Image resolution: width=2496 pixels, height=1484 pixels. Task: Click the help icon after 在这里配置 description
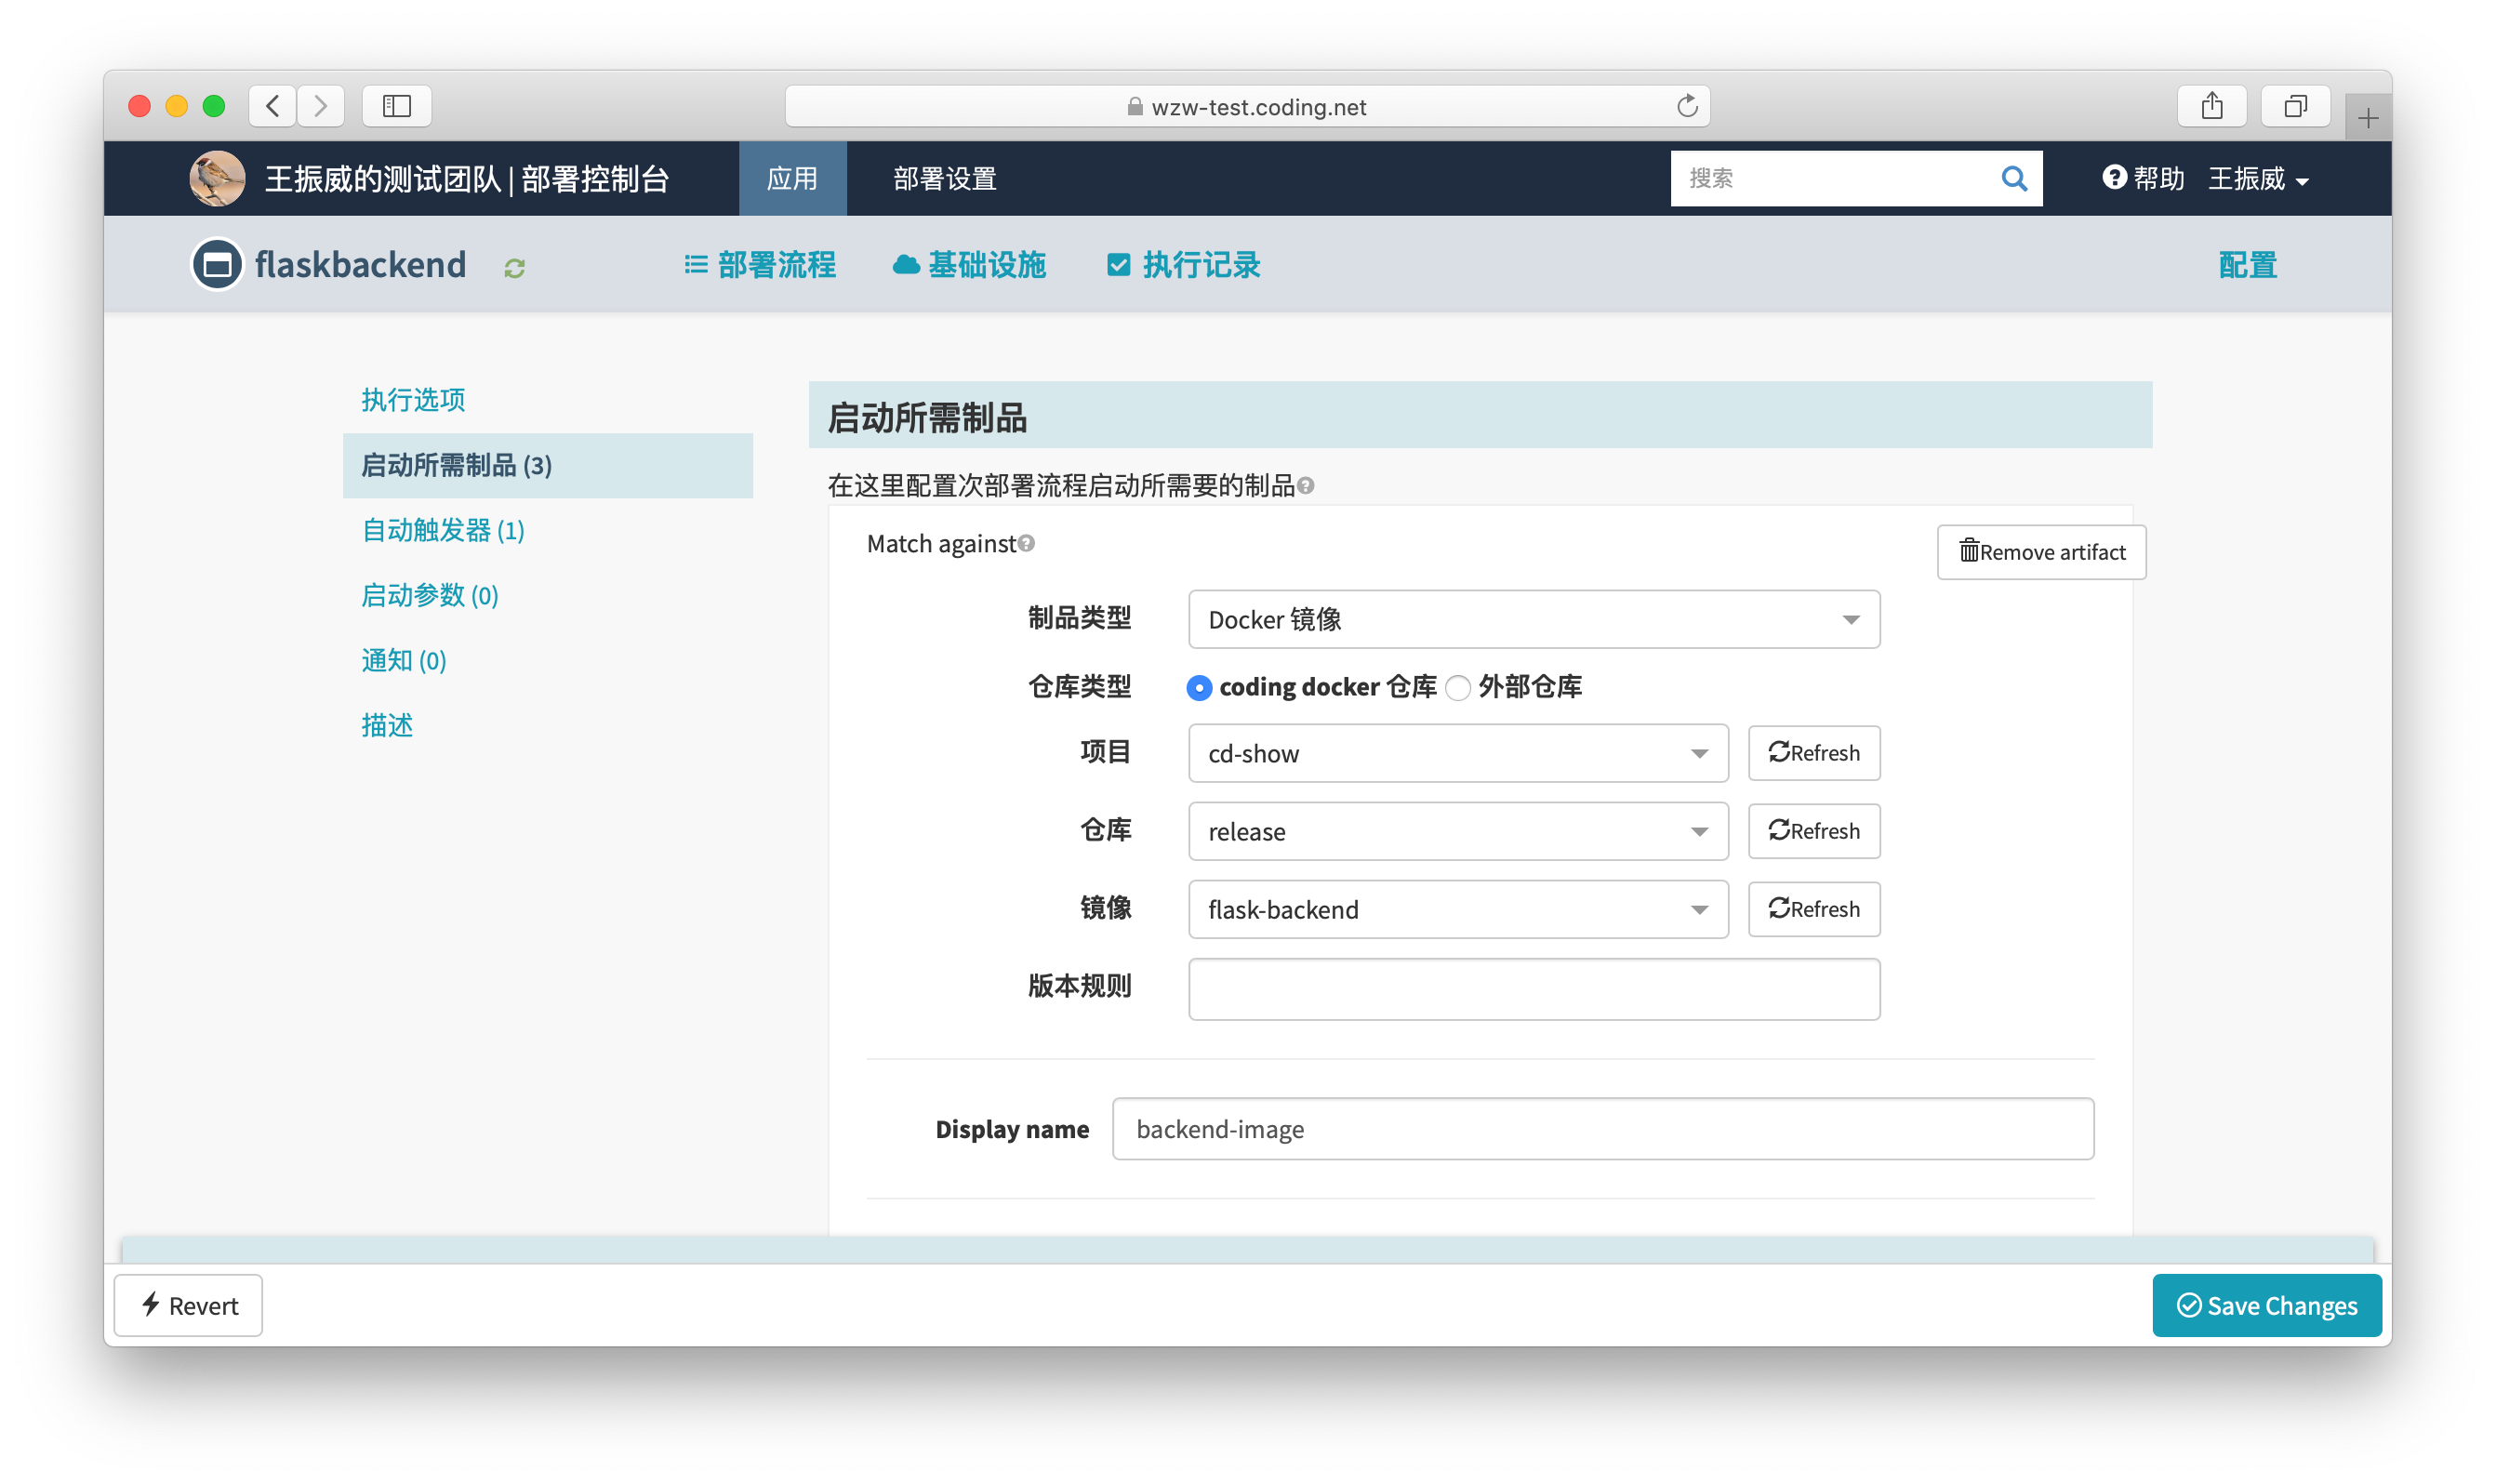point(1305,486)
